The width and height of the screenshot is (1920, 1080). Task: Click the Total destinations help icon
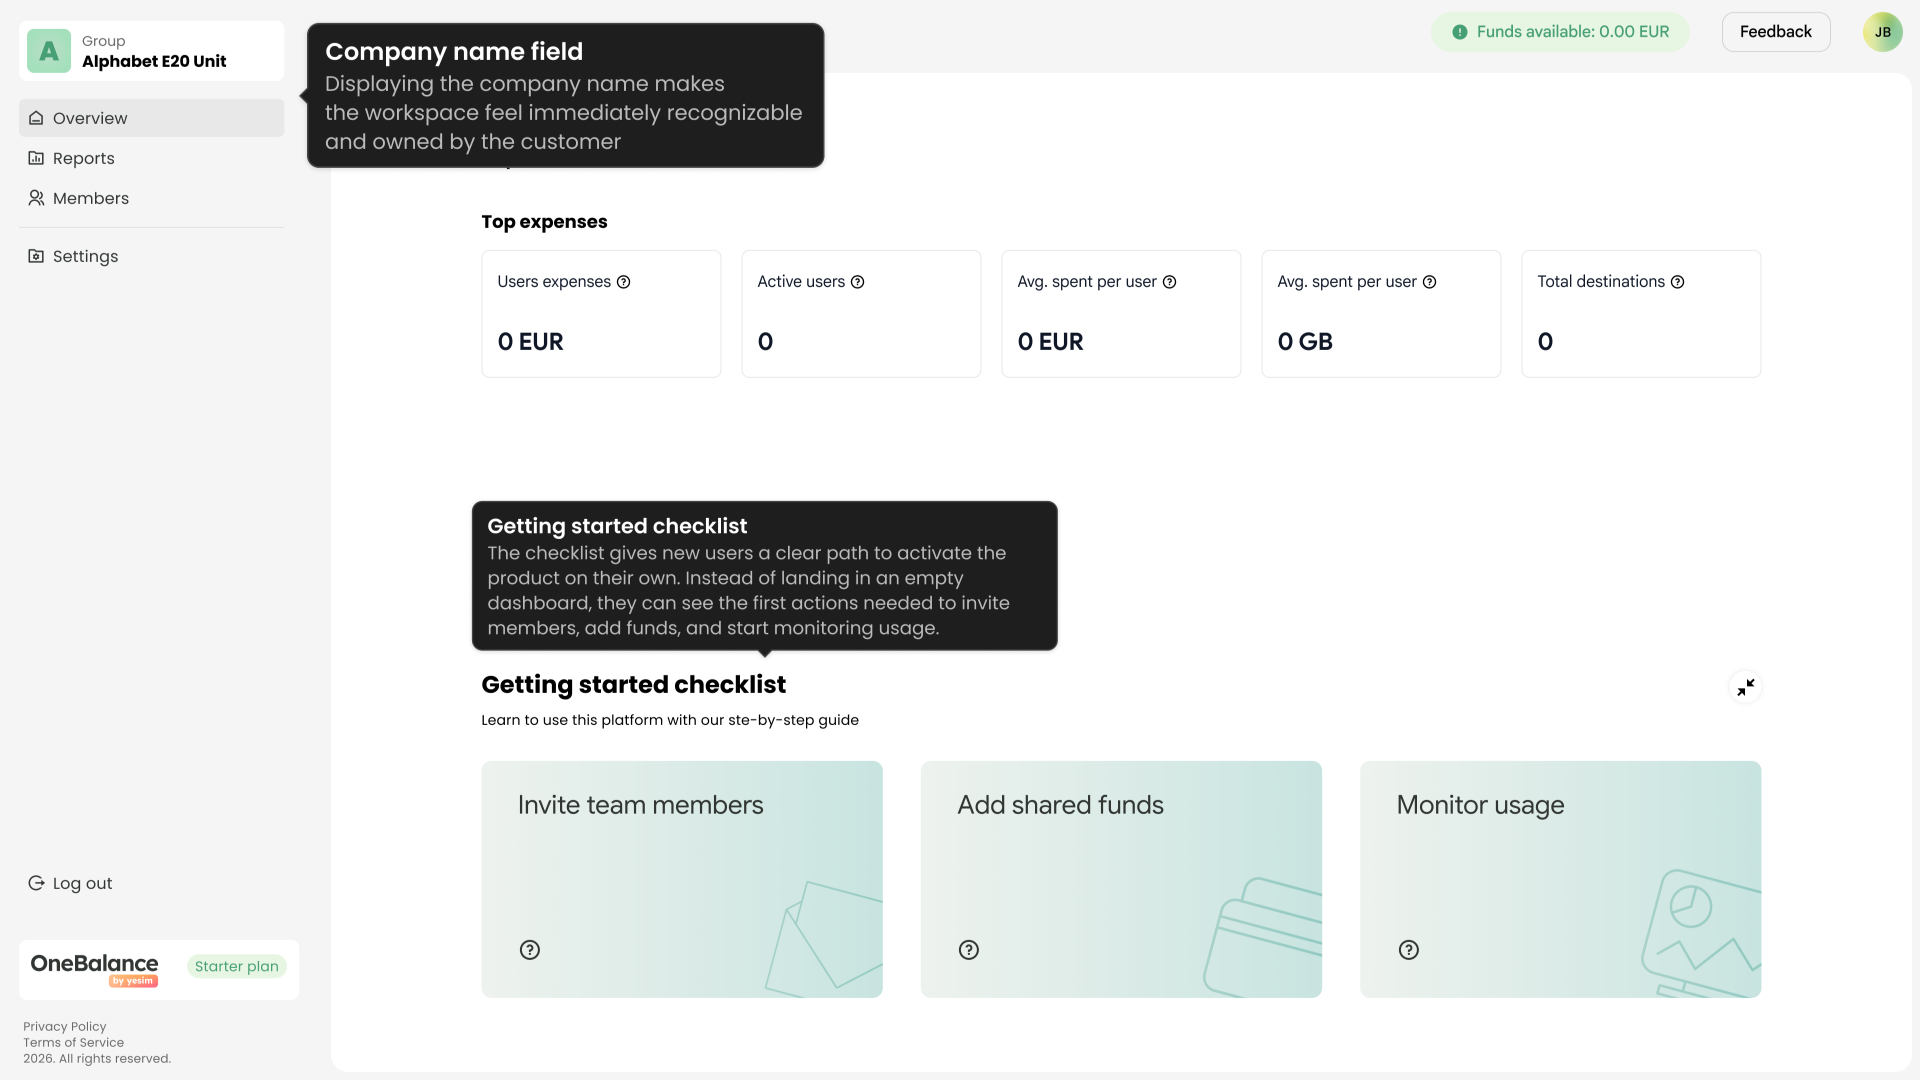[x=1677, y=282]
